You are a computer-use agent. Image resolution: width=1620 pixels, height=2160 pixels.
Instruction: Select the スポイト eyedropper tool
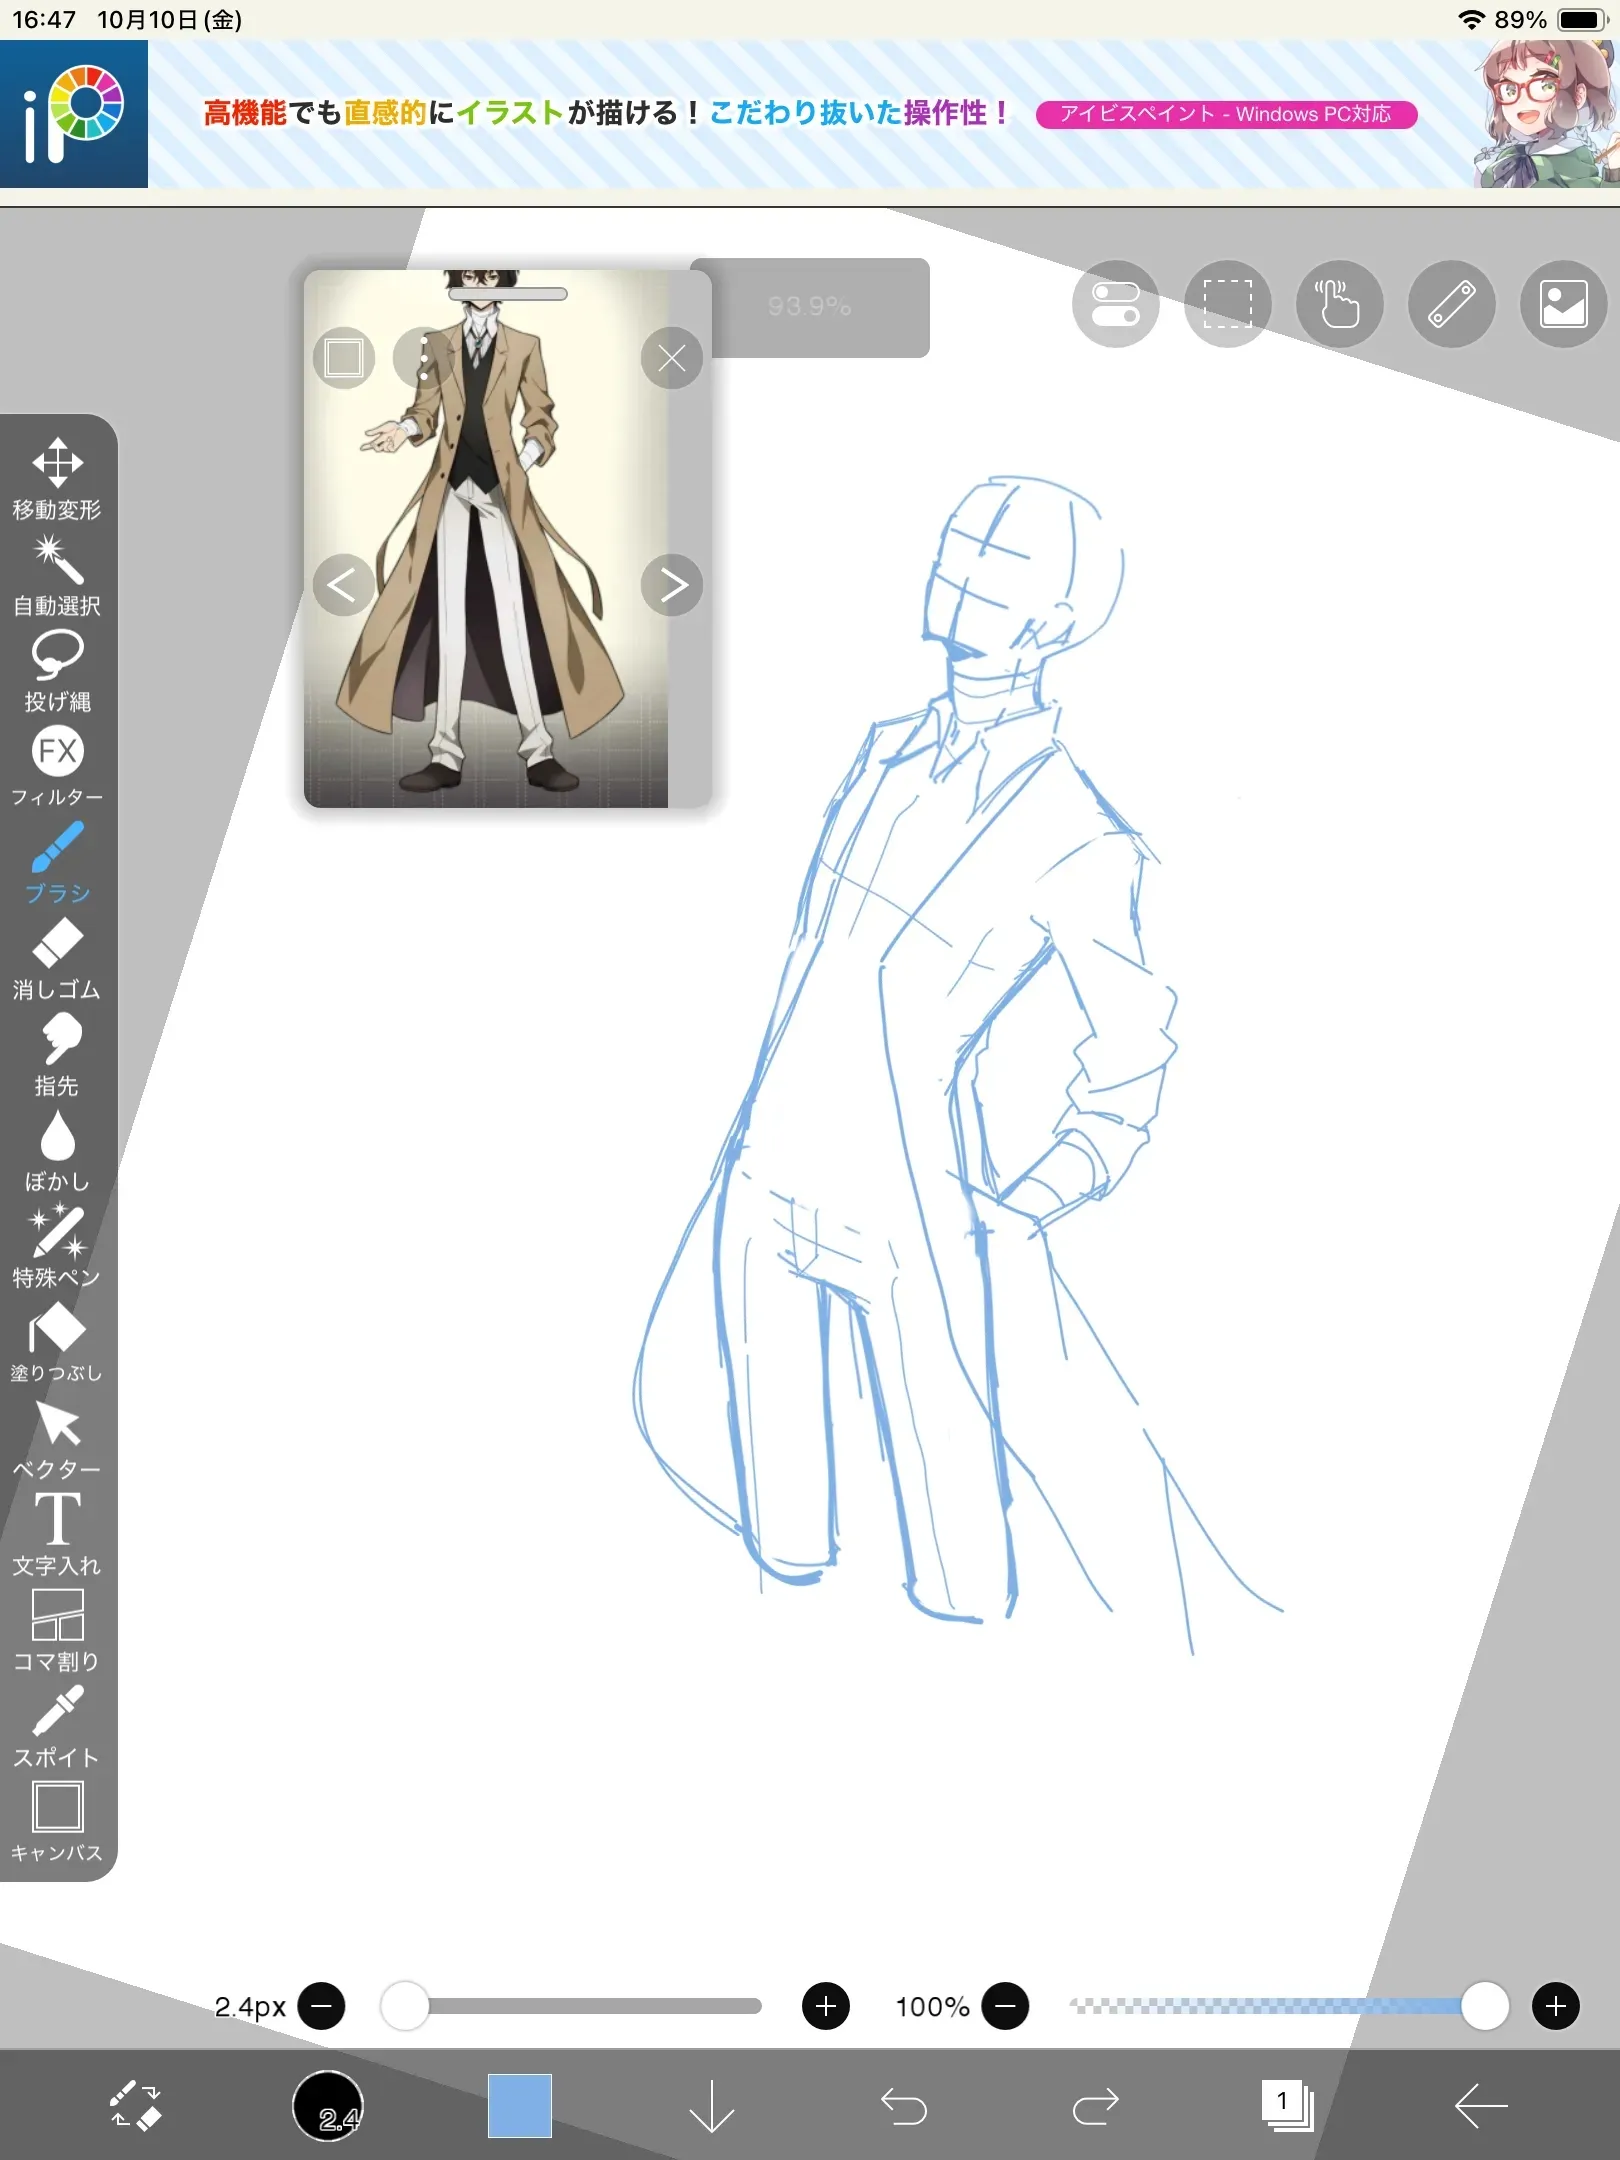[57, 1727]
